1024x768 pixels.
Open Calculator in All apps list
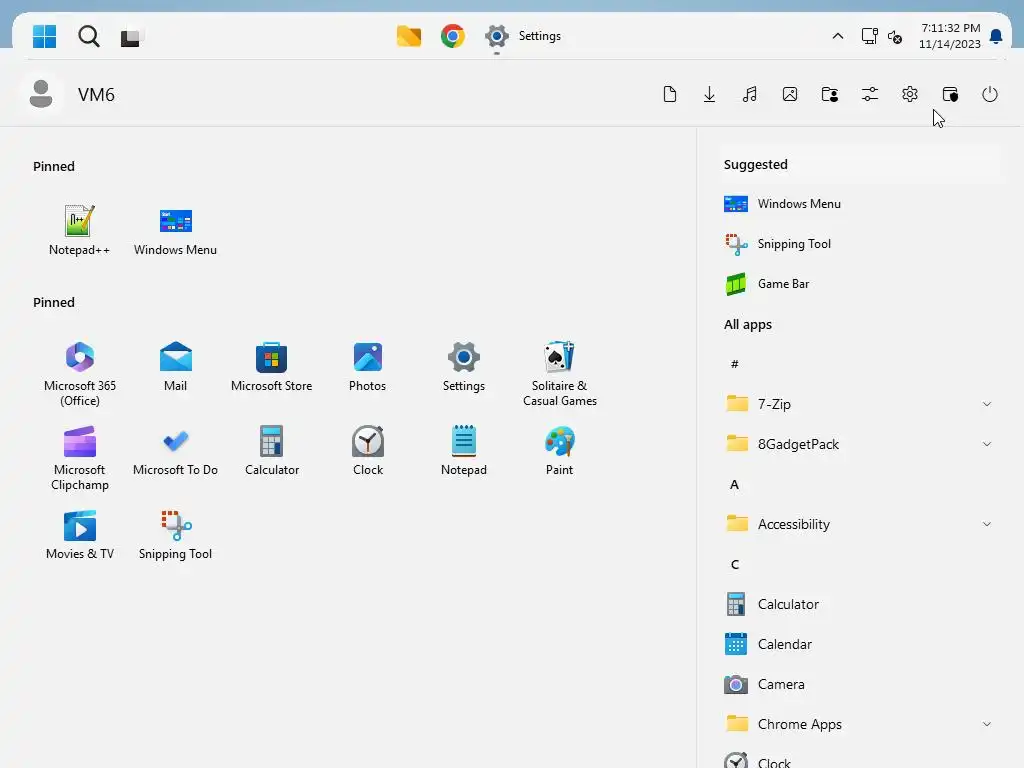[x=861, y=604]
